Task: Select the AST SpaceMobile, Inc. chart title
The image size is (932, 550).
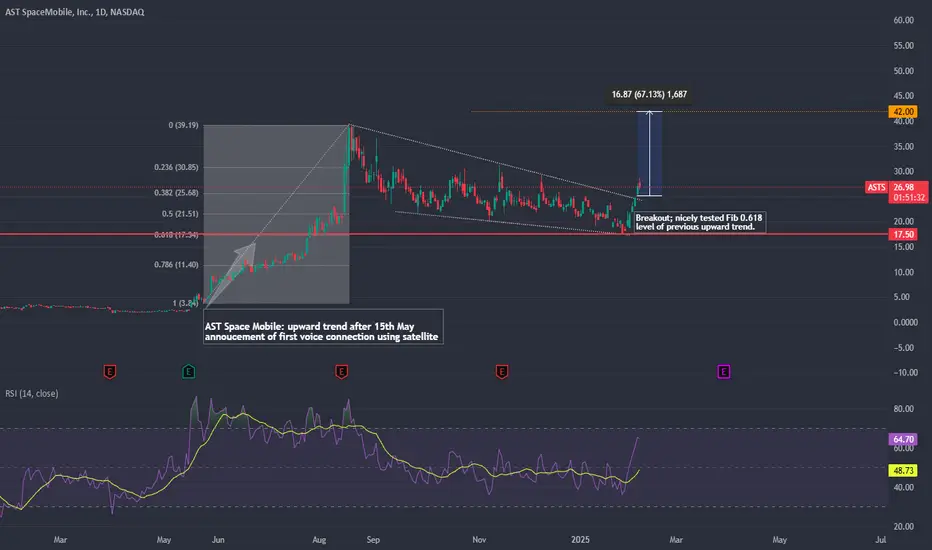Action: [x=75, y=12]
